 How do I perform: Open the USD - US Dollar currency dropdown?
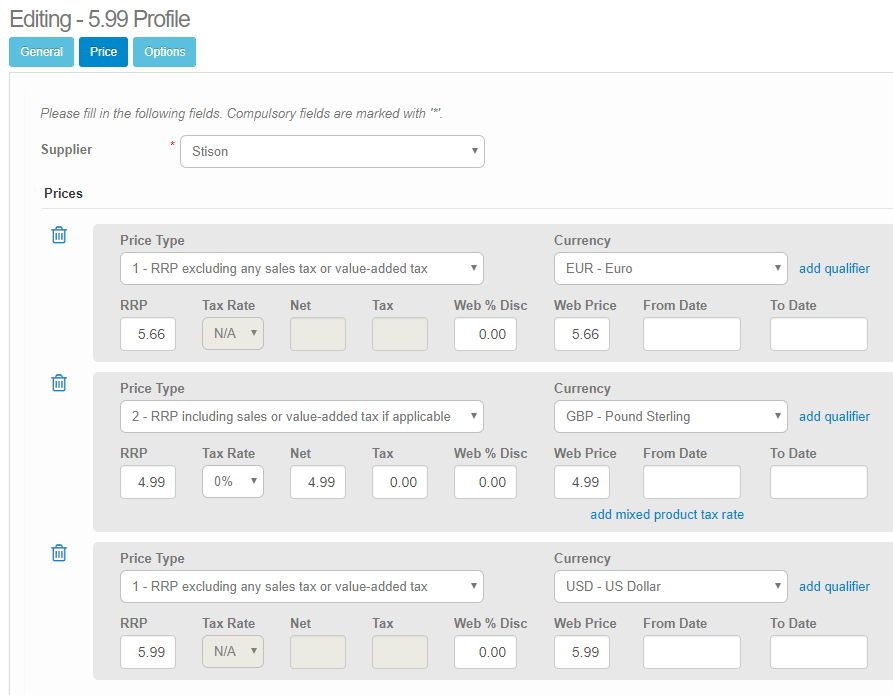pyautogui.click(x=670, y=586)
